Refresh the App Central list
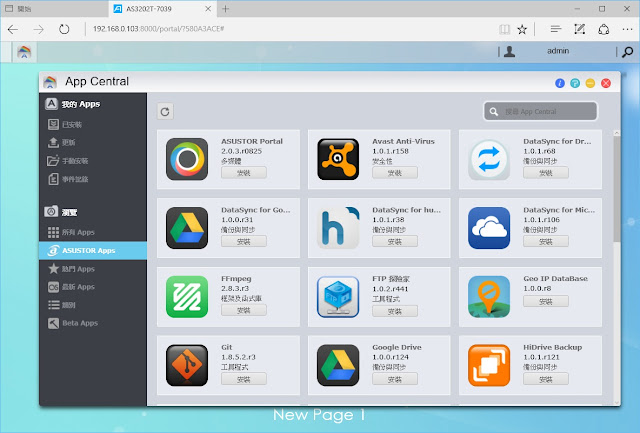Viewport: 640px width, 433px height. click(165, 111)
